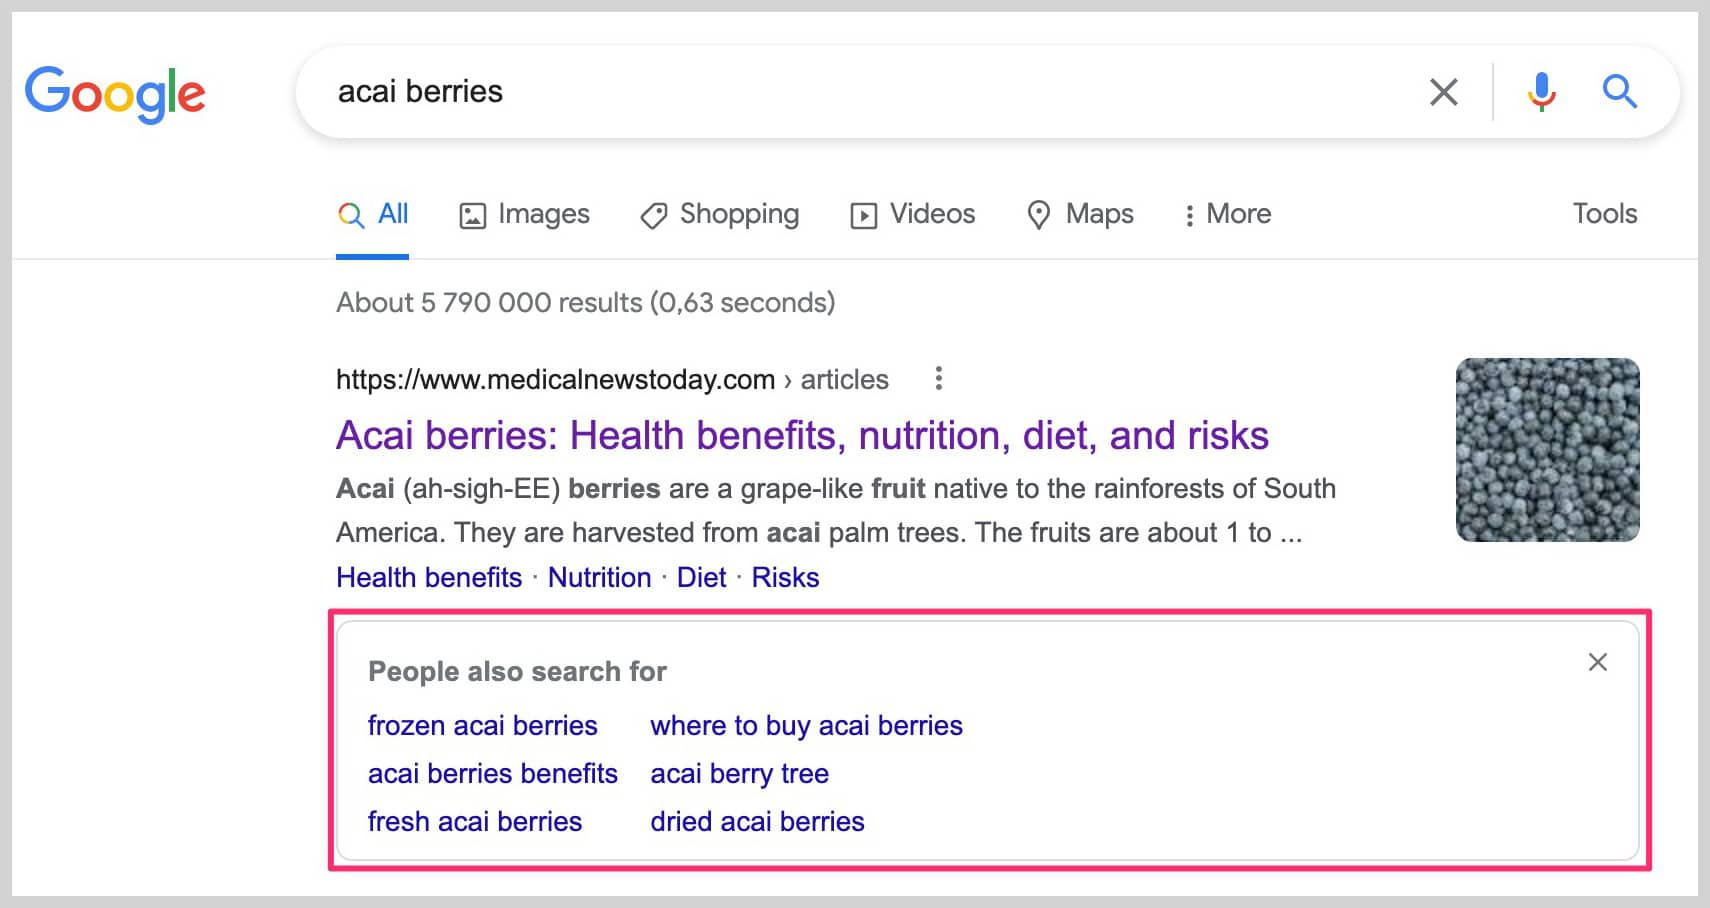Click the Nutrition sitelink

pyautogui.click(x=599, y=577)
